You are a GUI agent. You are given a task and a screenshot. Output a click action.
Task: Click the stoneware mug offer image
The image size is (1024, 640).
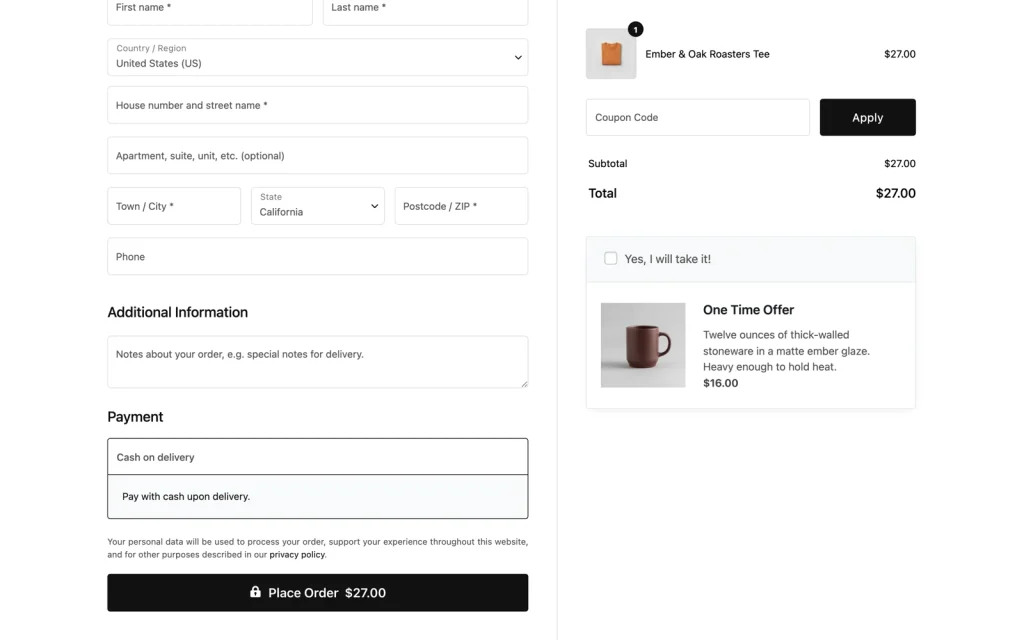tap(643, 345)
